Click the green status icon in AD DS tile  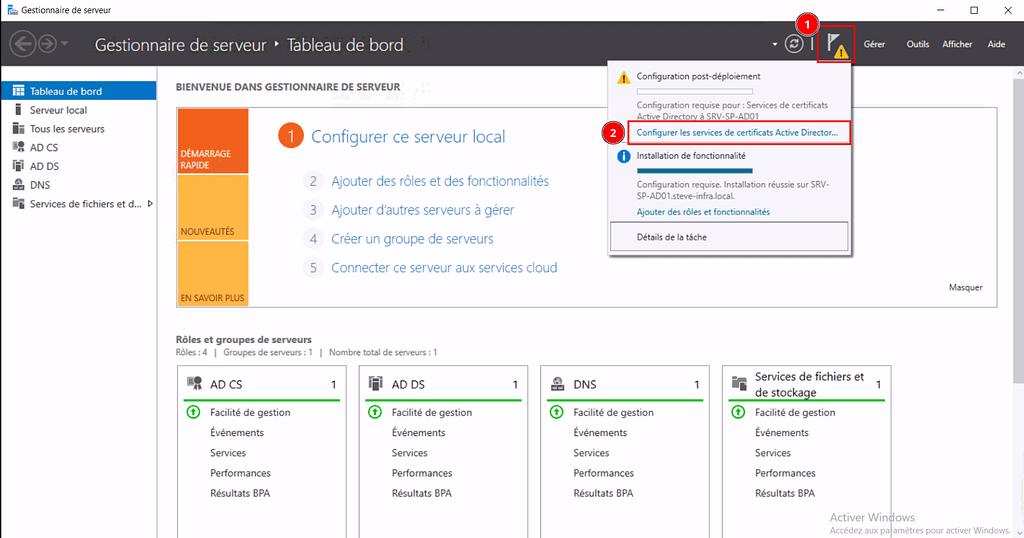pyautogui.click(x=375, y=412)
